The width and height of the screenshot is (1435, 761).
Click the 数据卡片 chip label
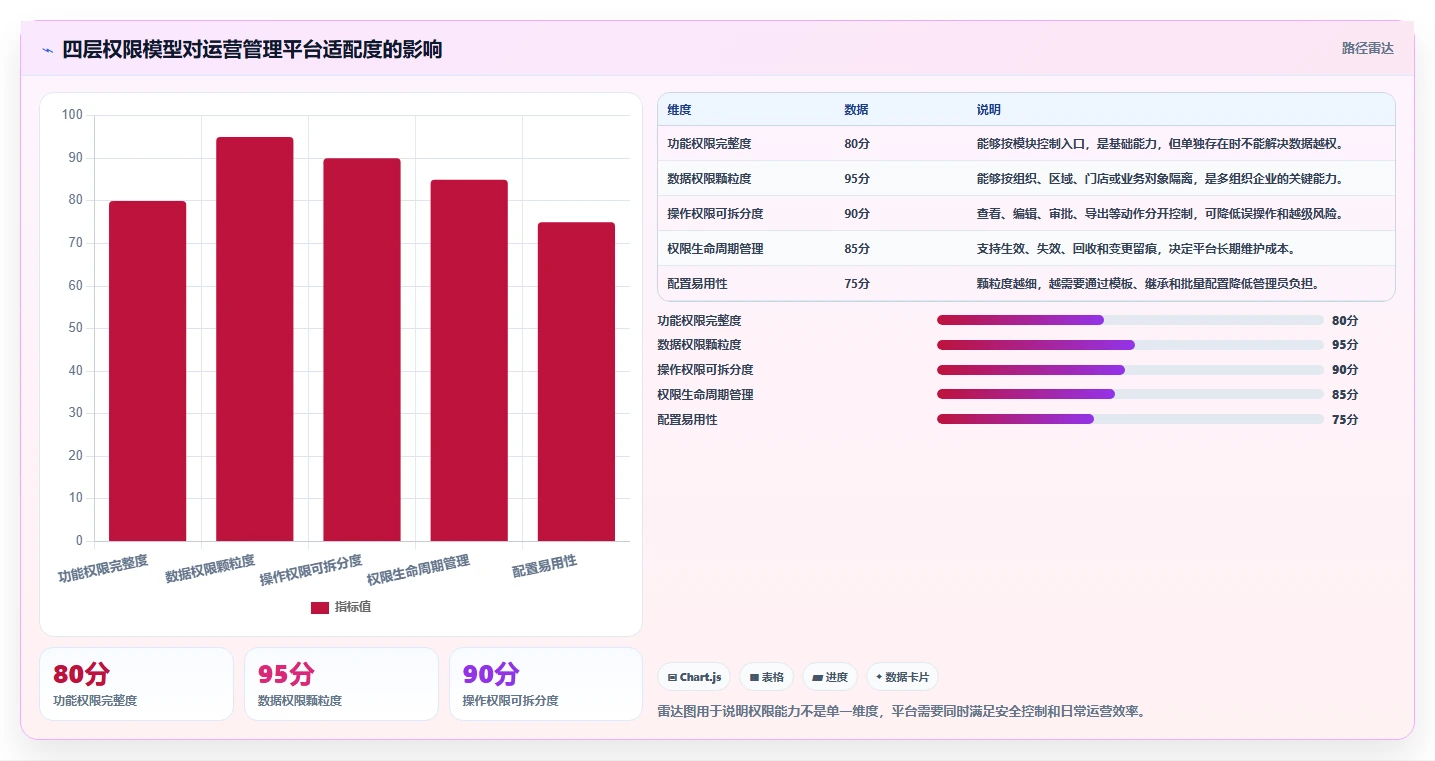907,677
